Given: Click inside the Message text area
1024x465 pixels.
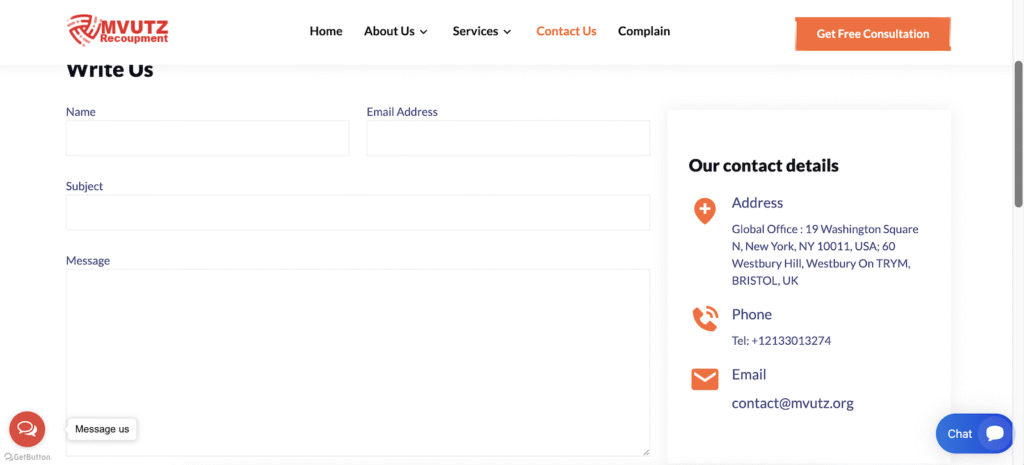Looking at the screenshot, I should click(357, 362).
